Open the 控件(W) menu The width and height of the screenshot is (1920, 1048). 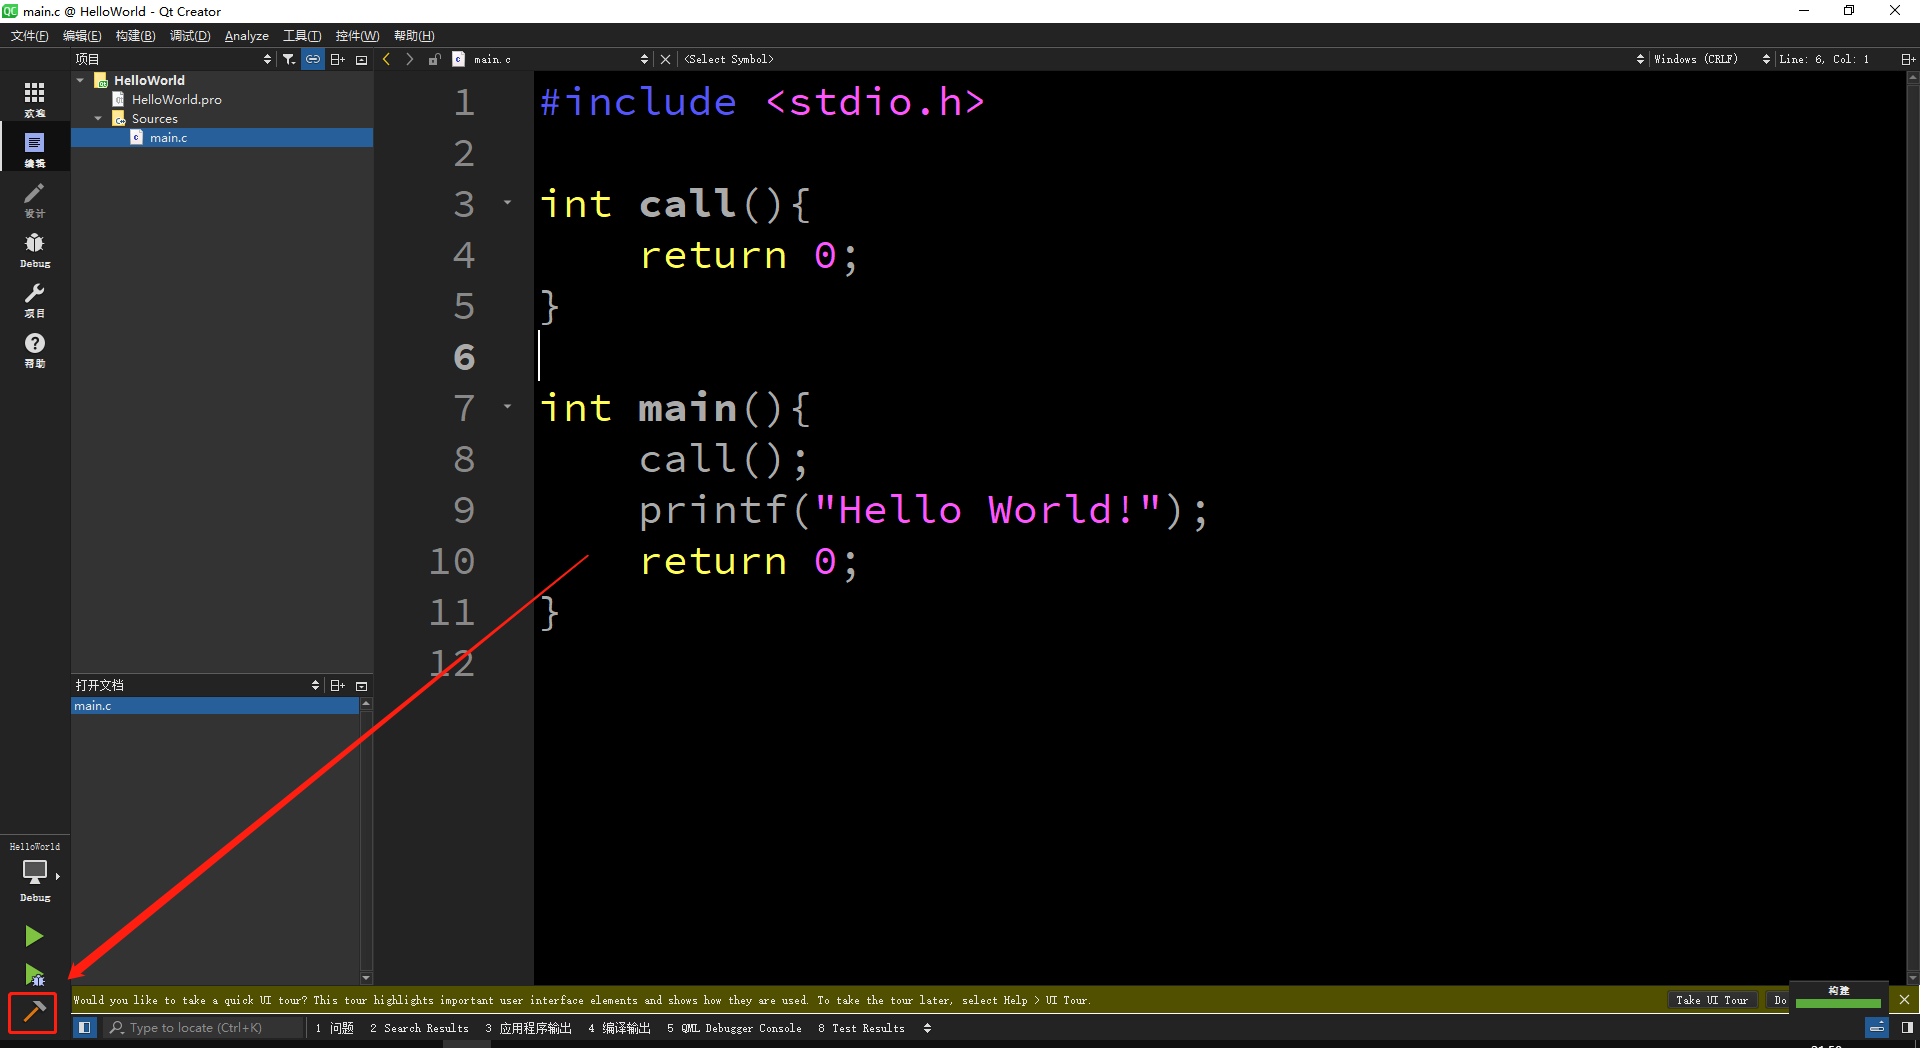click(x=357, y=35)
